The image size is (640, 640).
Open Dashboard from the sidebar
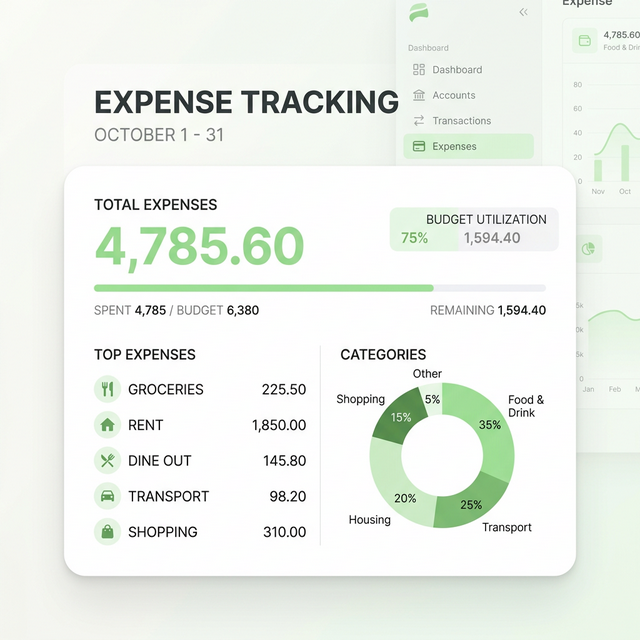click(456, 70)
